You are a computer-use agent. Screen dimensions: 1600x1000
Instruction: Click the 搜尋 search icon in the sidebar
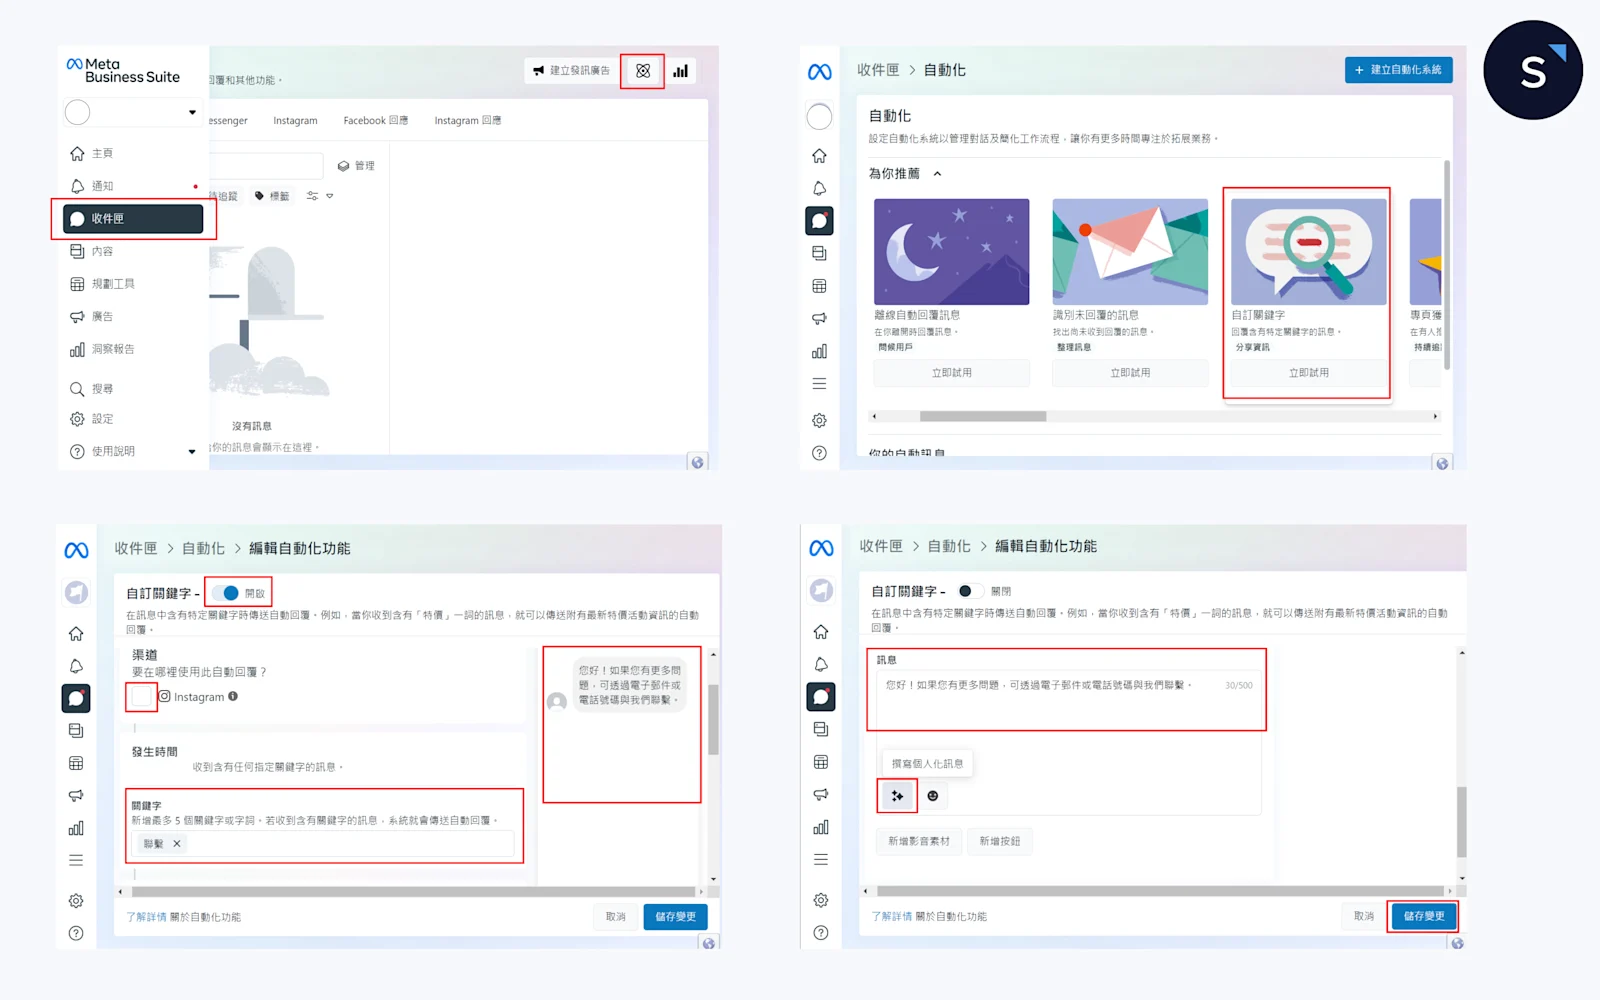pos(77,388)
